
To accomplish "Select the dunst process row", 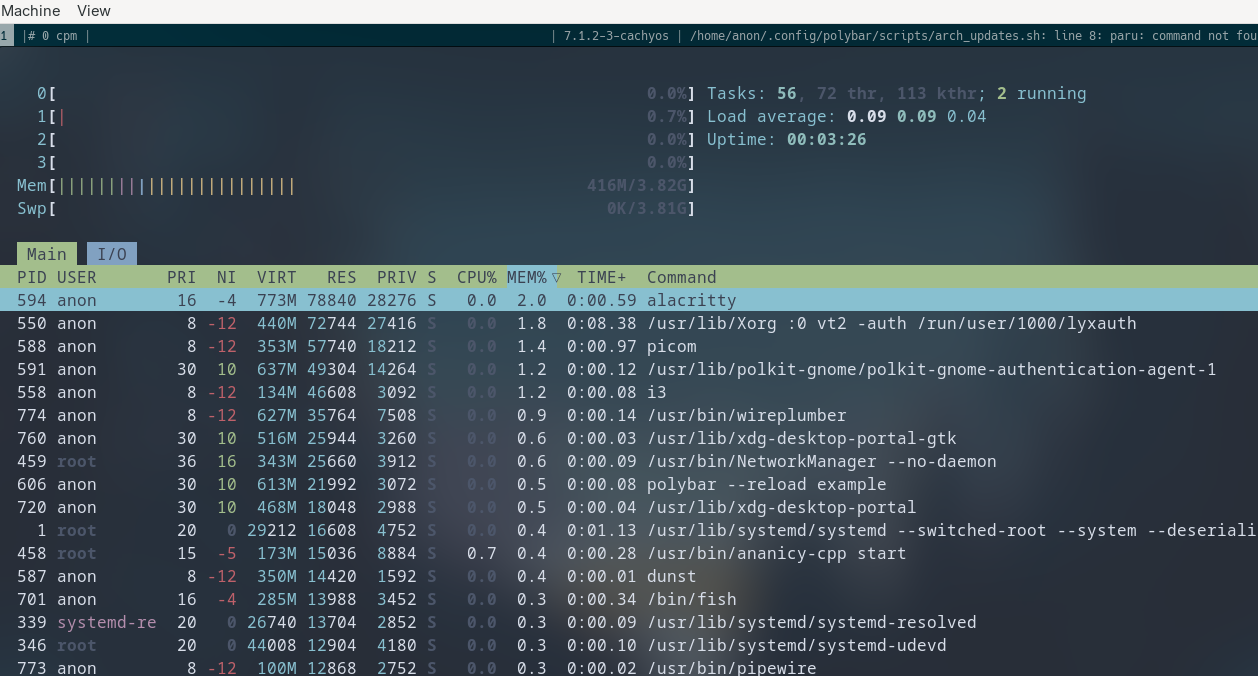I will click(629, 576).
